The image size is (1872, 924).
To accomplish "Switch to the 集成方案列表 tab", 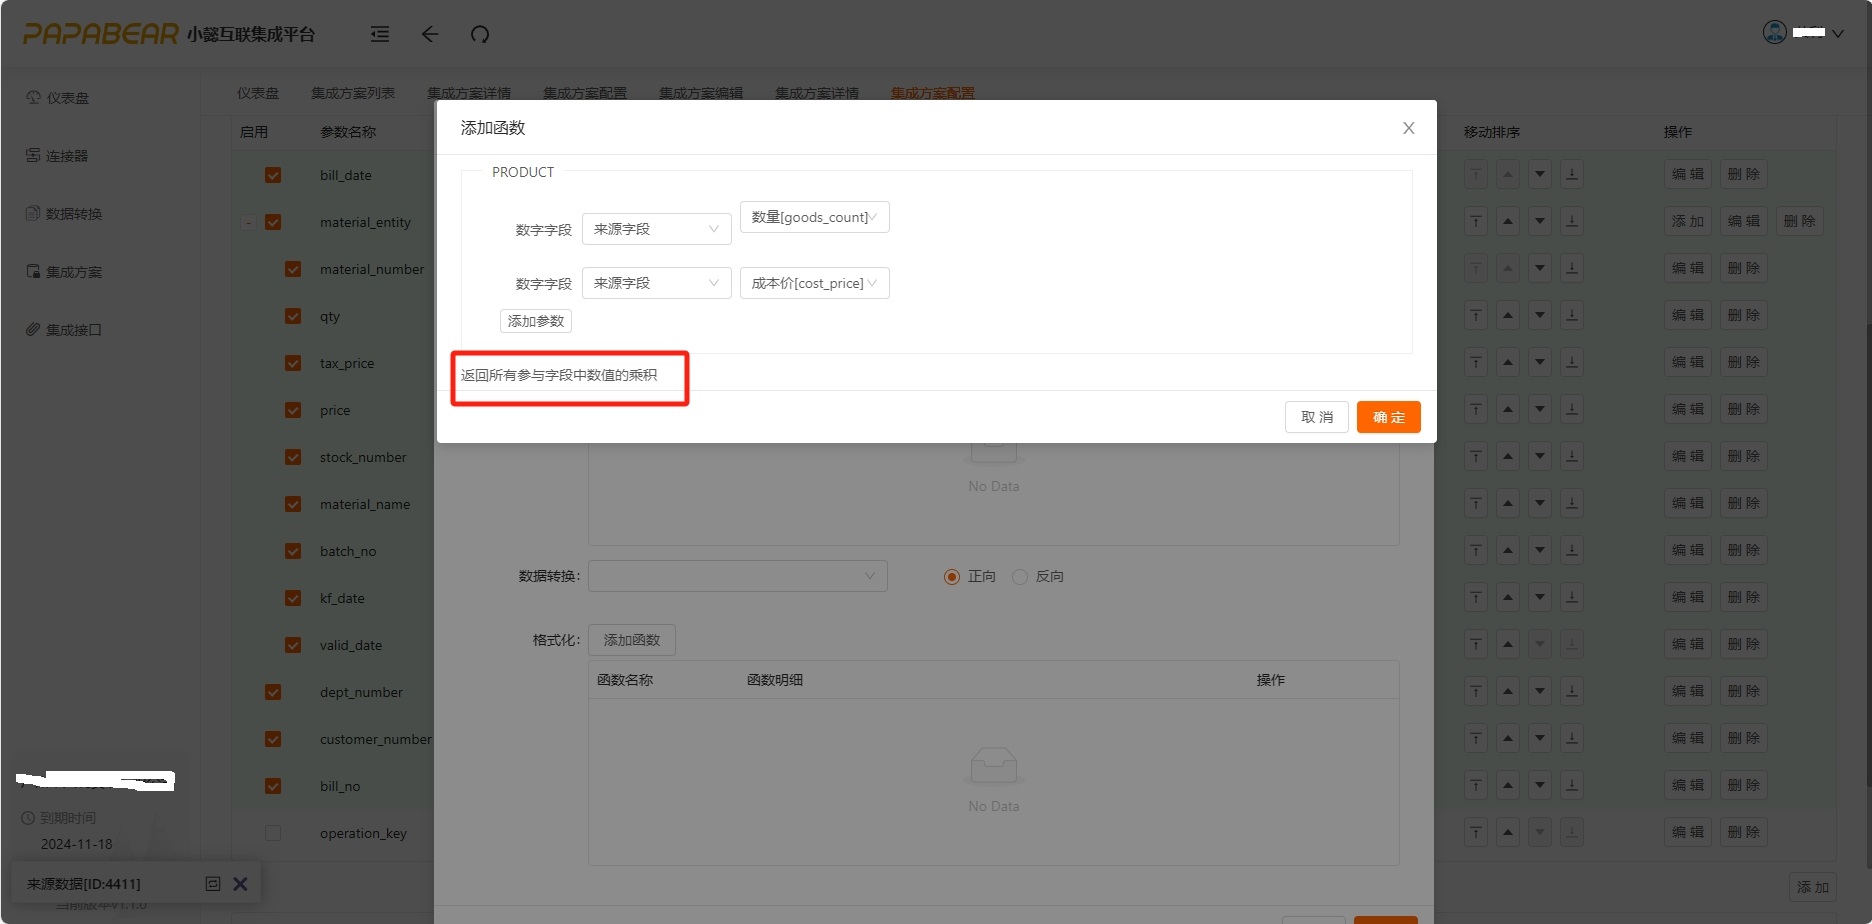I will point(353,93).
